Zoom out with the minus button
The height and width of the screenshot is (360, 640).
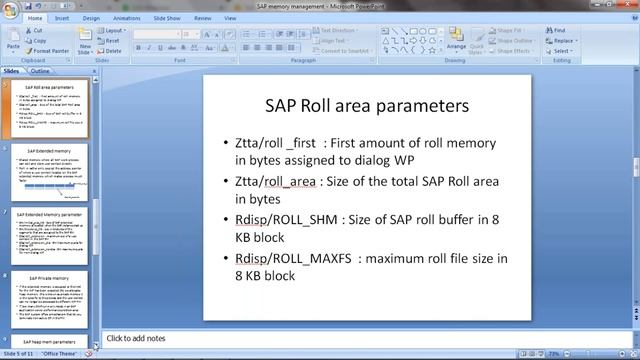[x=567, y=354]
